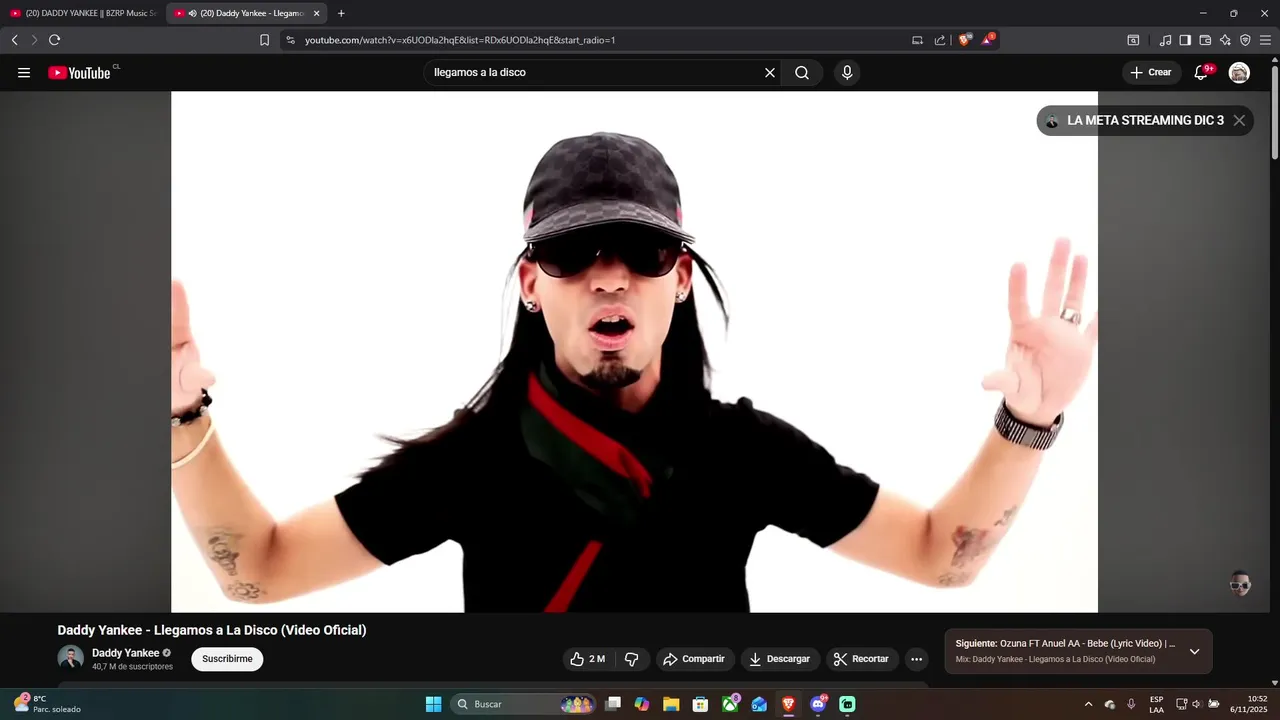Dislike the video with thumbs down
Viewport: 1280px width, 720px height.
631,659
